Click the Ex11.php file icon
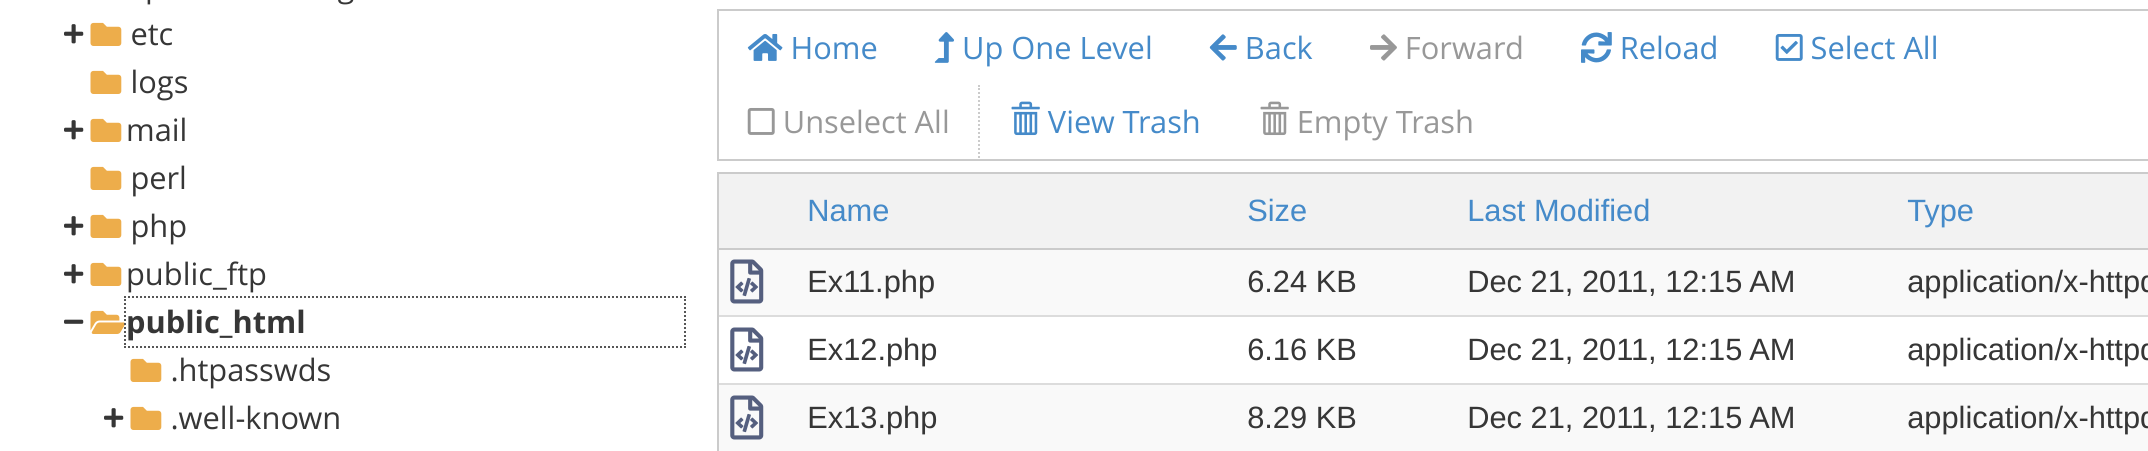2148x451 pixels. coord(747,282)
